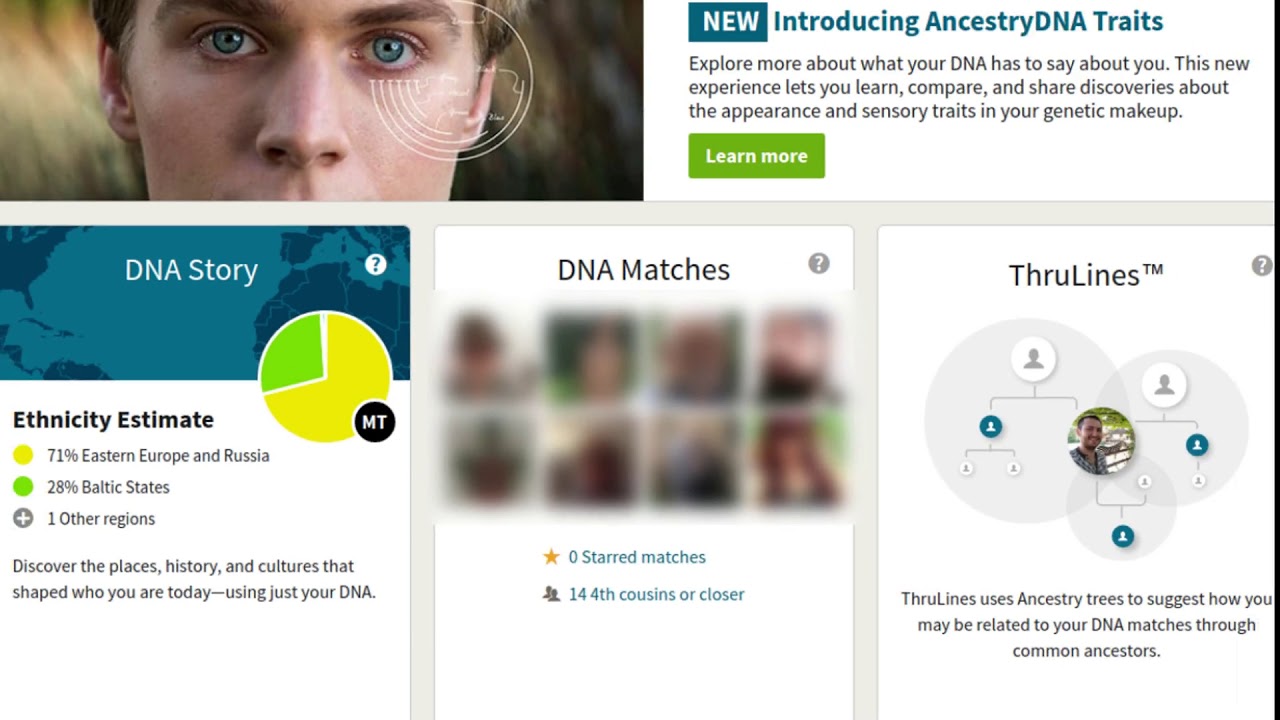Click the black MT initials badge

coord(374,422)
